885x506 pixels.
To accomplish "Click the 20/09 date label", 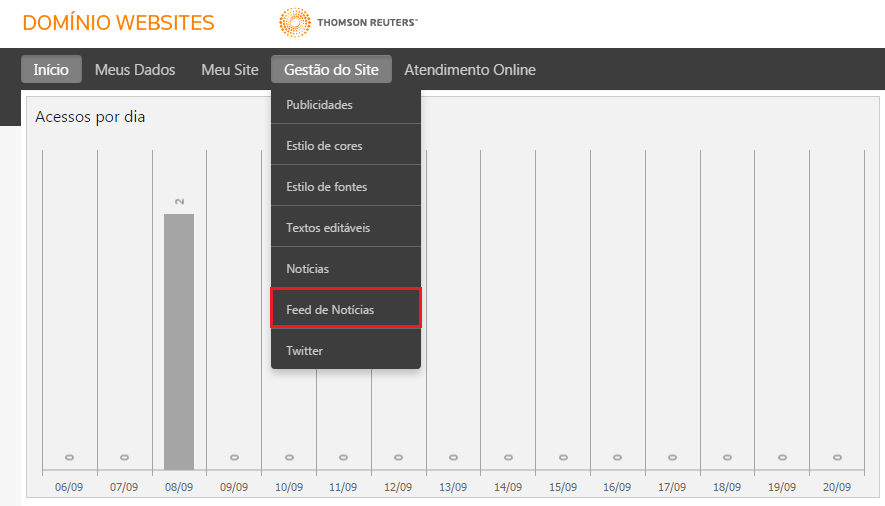I will pos(836,487).
